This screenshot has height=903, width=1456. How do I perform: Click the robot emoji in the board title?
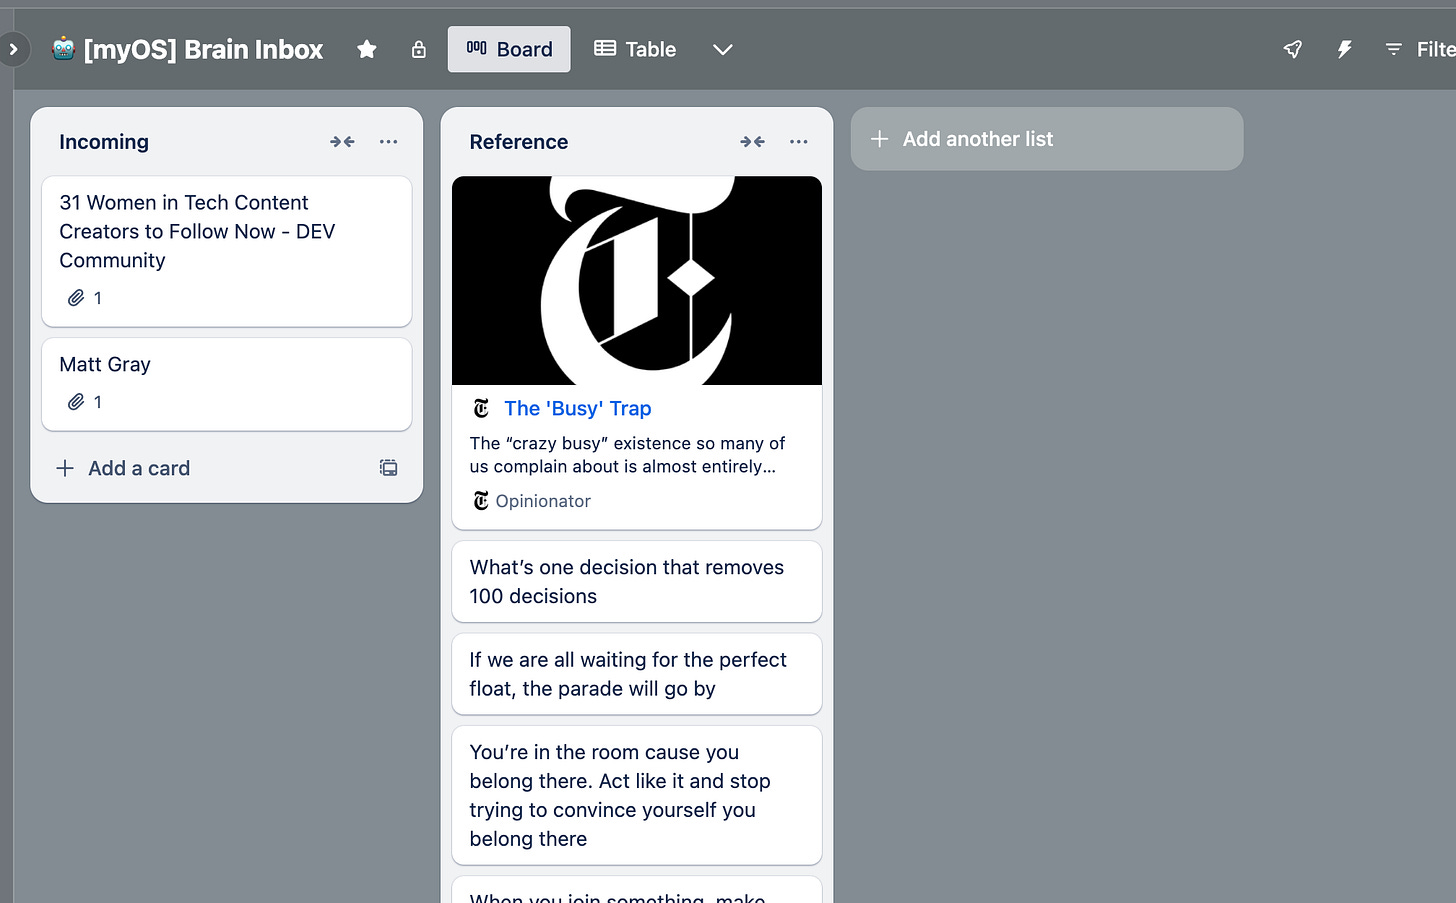pyautogui.click(x=63, y=48)
